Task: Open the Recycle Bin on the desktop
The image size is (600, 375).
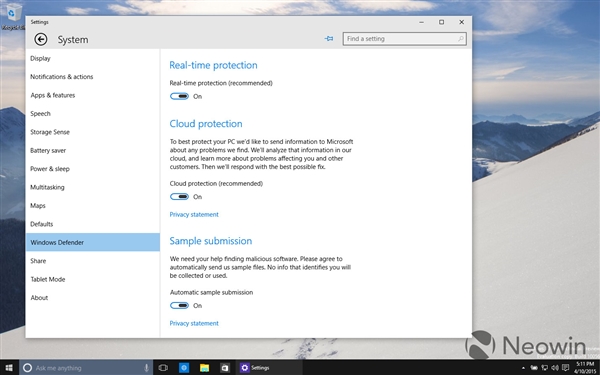Action: tap(13, 16)
